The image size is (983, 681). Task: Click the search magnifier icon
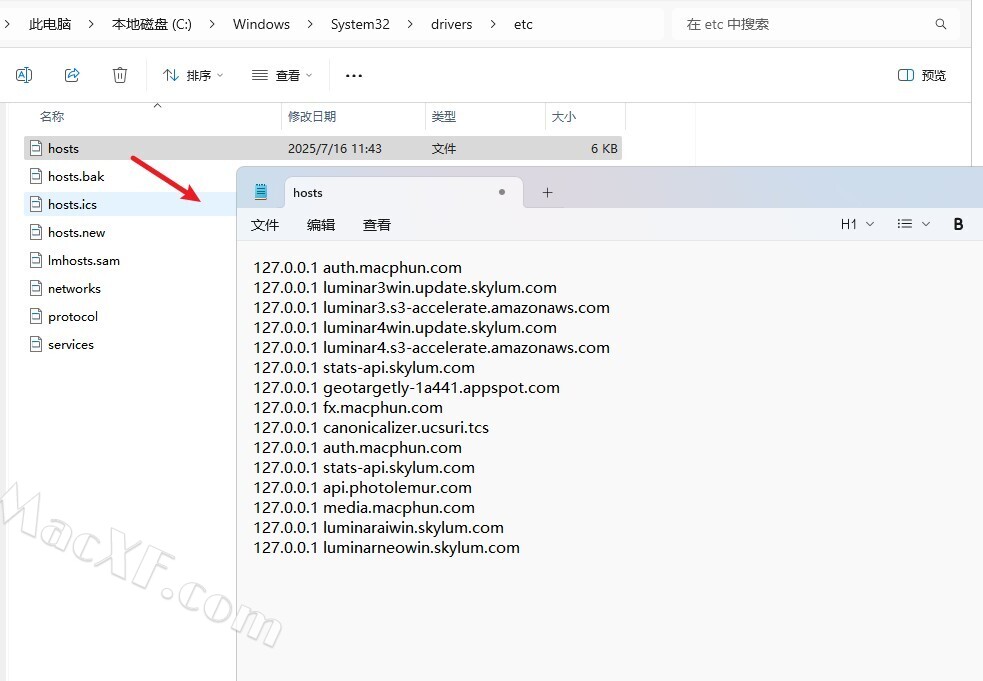tap(940, 24)
